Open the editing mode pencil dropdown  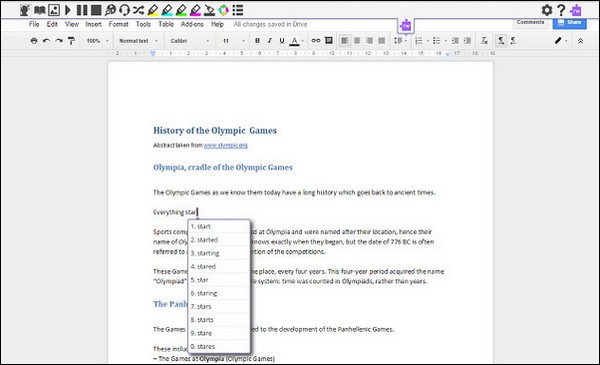pos(561,41)
